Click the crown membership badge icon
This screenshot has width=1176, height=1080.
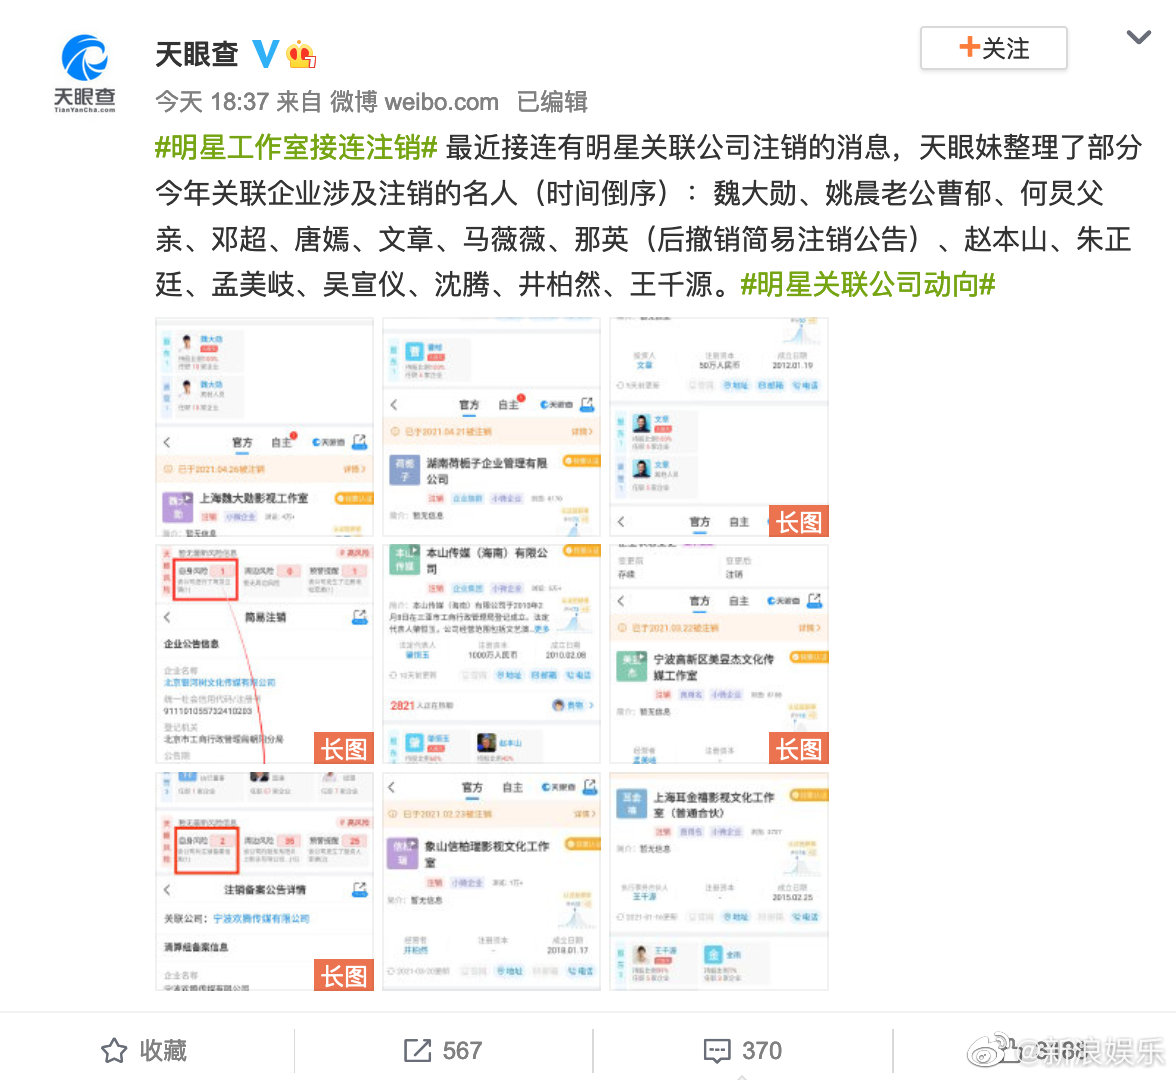[x=301, y=54]
